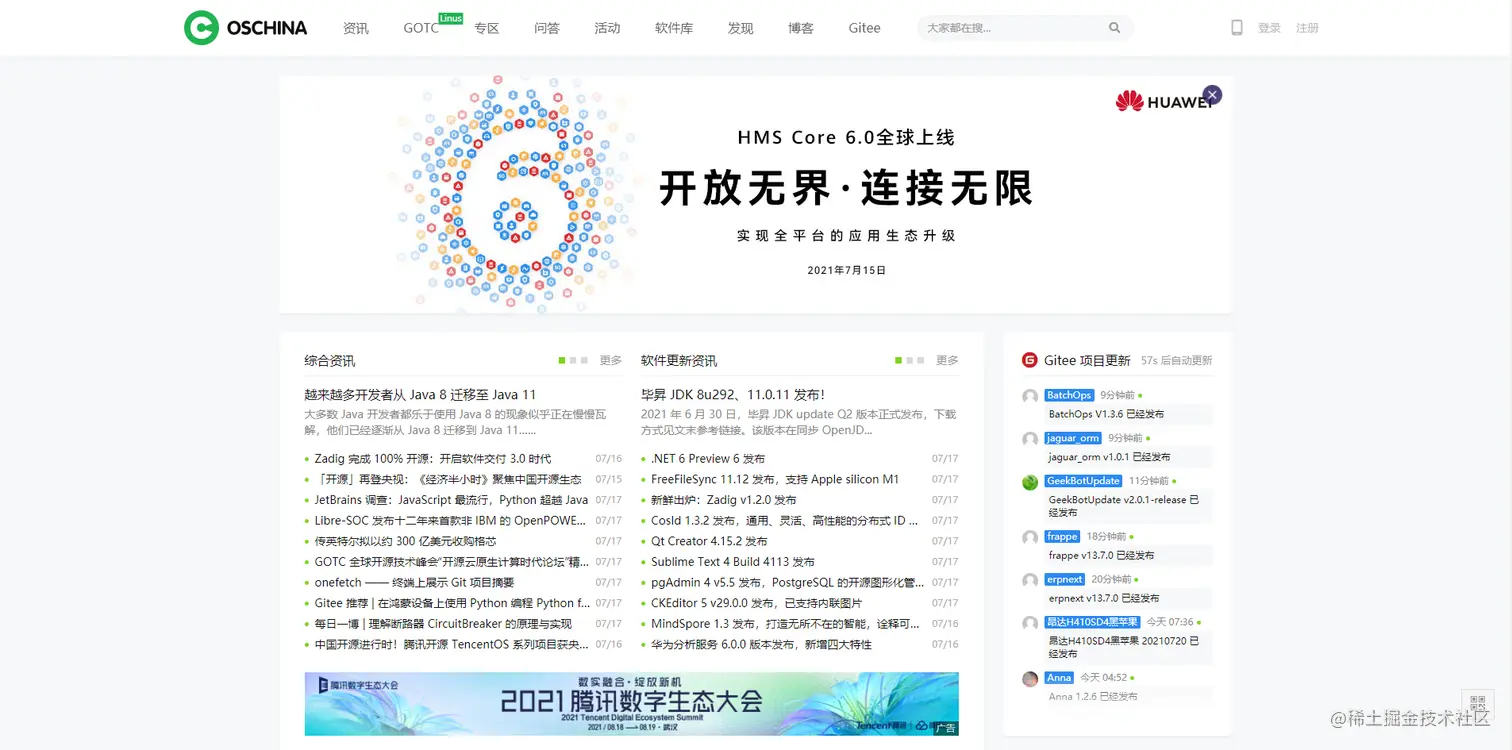
Task: Click the QR code icon at bottom right
Action: tap(1477, 703)
